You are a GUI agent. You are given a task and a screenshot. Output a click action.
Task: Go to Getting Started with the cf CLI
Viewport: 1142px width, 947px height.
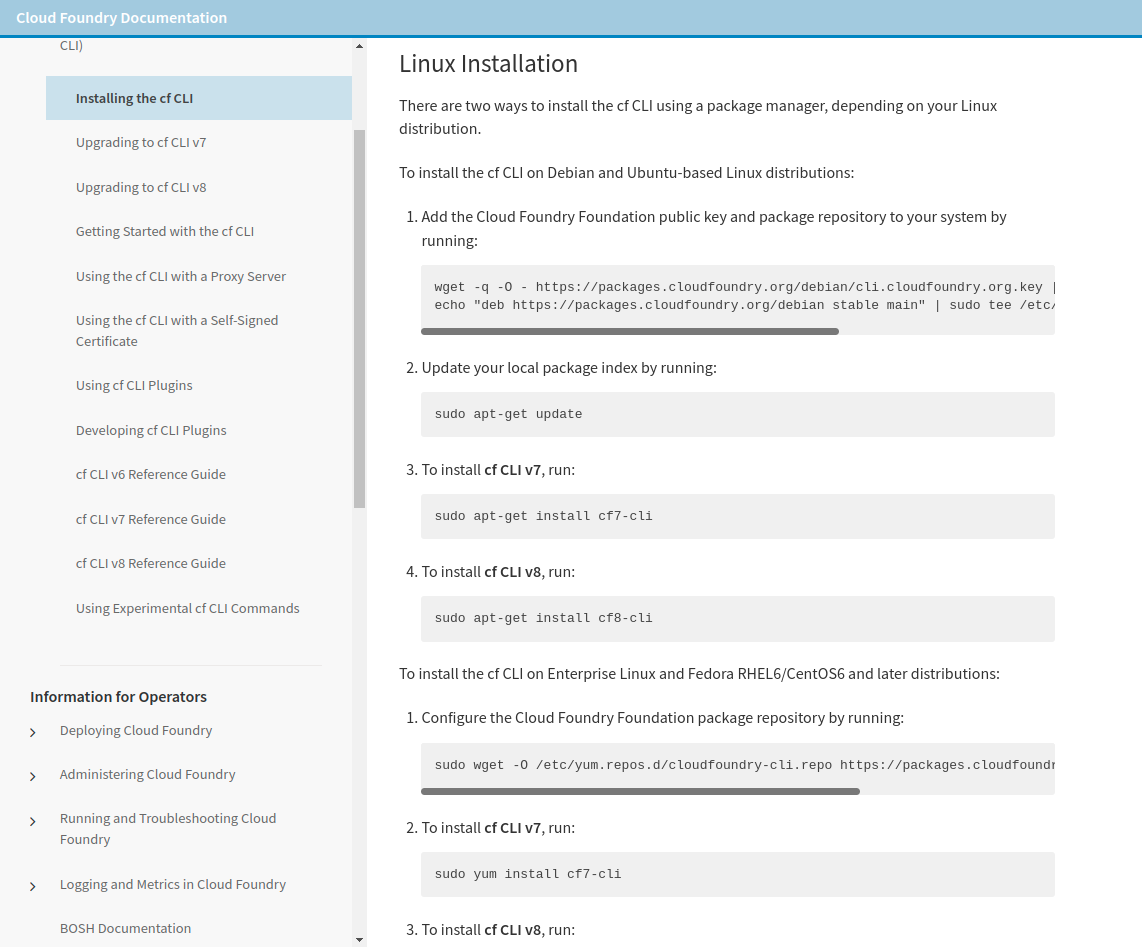pos(165,231)
